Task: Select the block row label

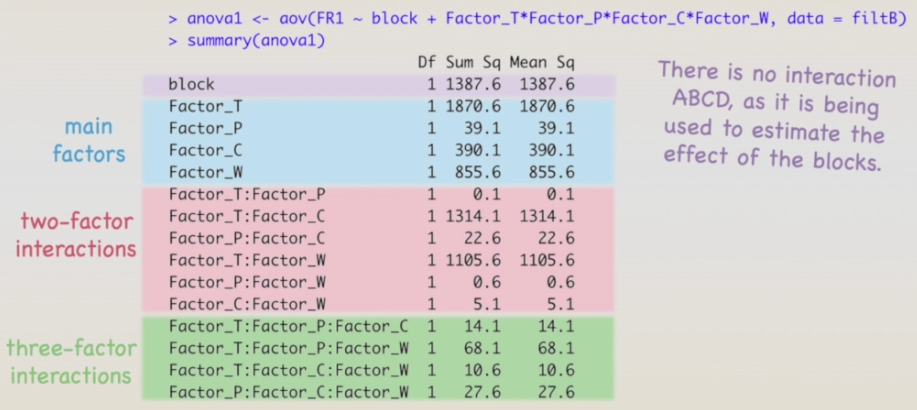Action: [191, 85]
